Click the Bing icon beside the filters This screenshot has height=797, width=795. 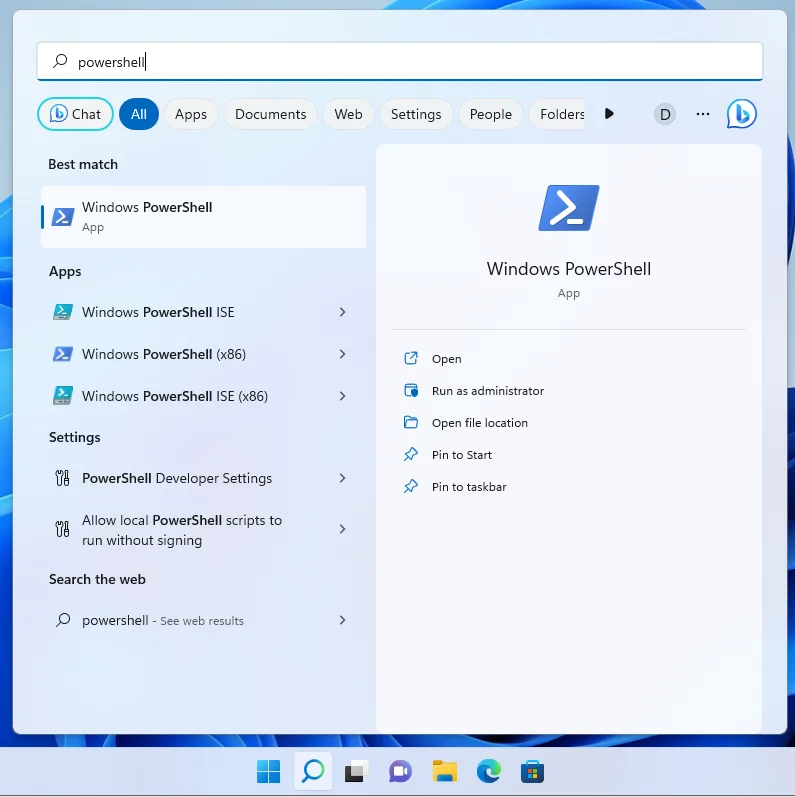741,114
